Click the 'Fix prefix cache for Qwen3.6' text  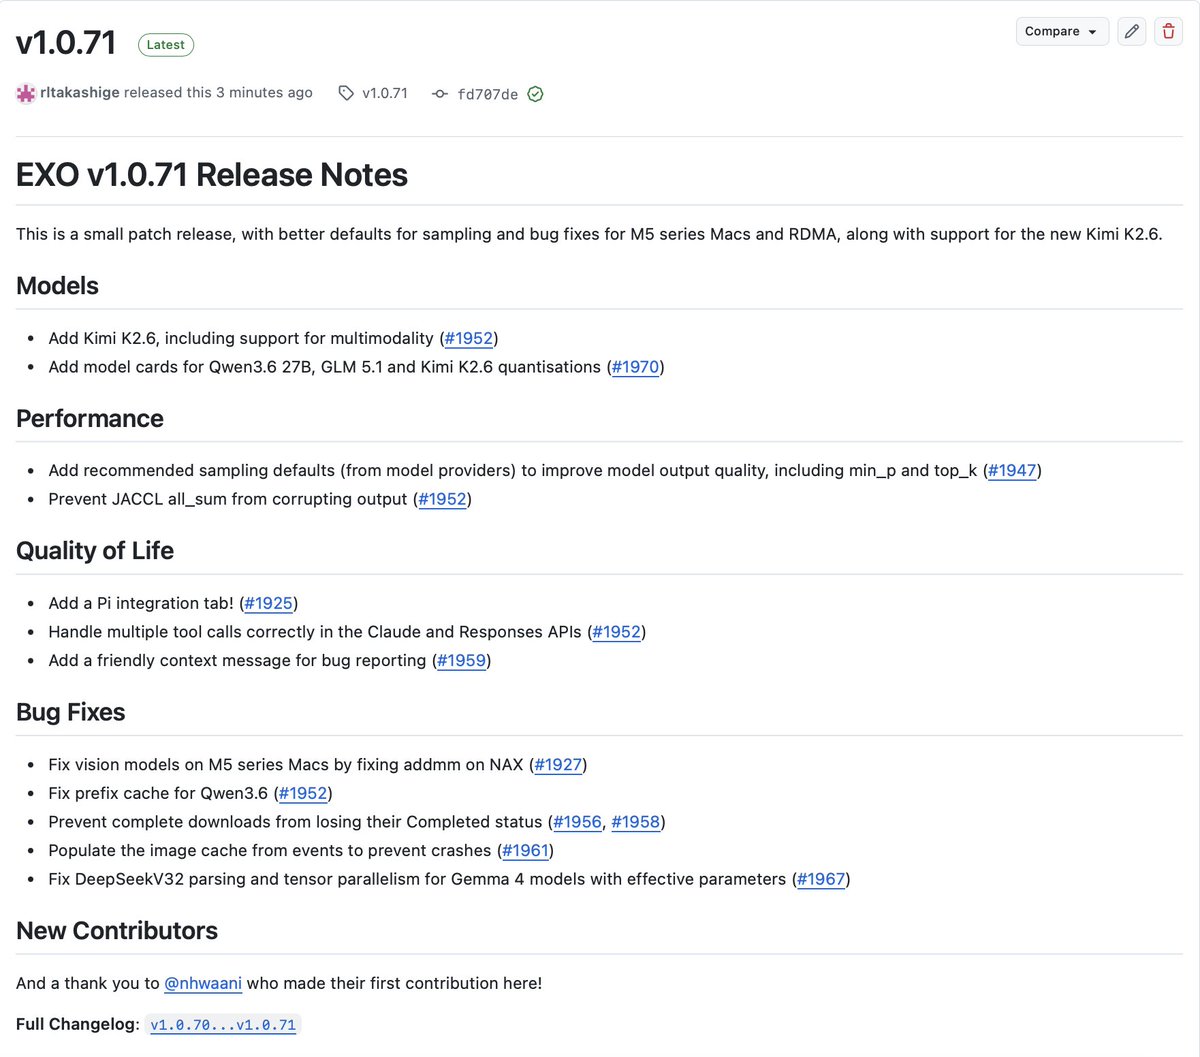coord(158,793)
